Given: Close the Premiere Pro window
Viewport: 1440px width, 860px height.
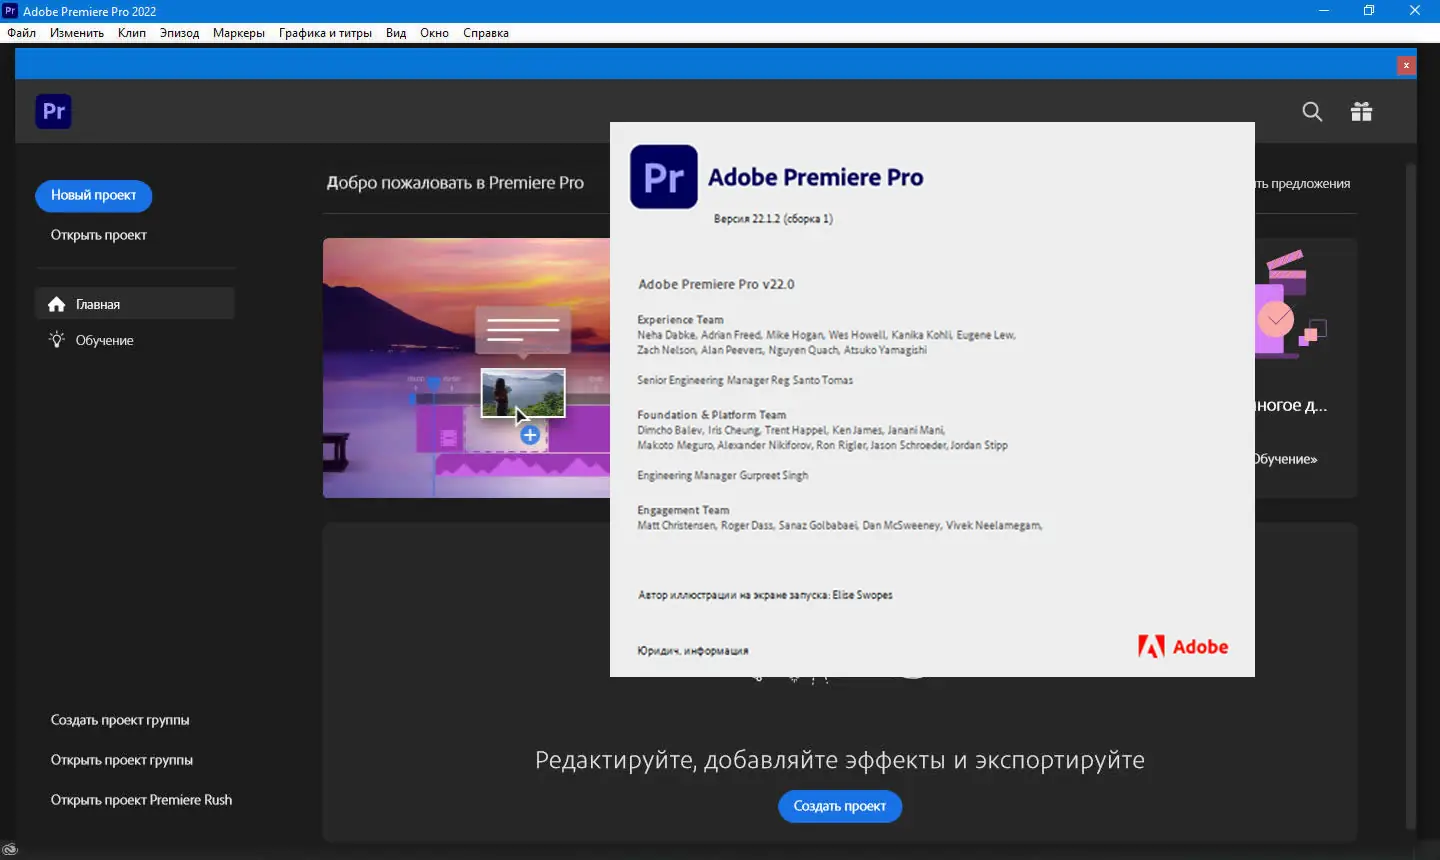Looking at the screenshot, I should (1415, 11).
